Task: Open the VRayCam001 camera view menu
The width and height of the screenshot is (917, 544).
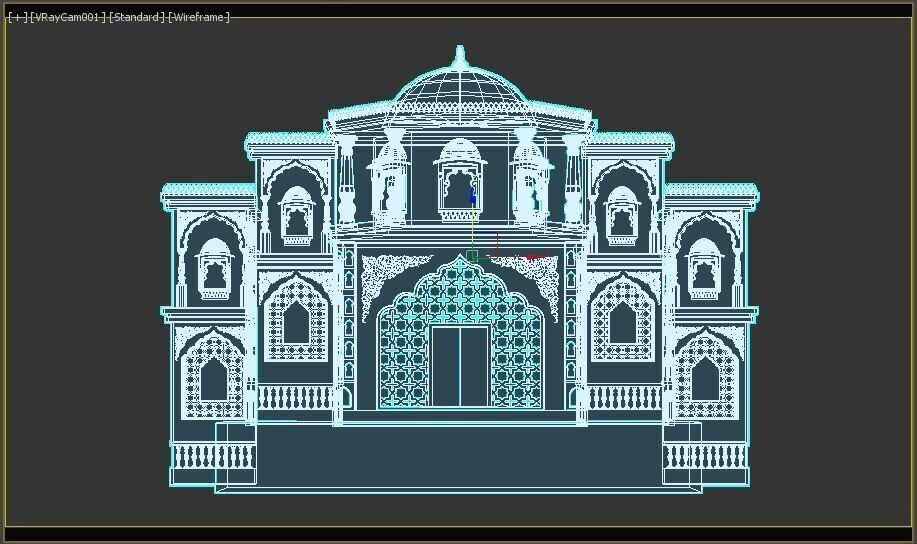Action: [x=68, y=18]
